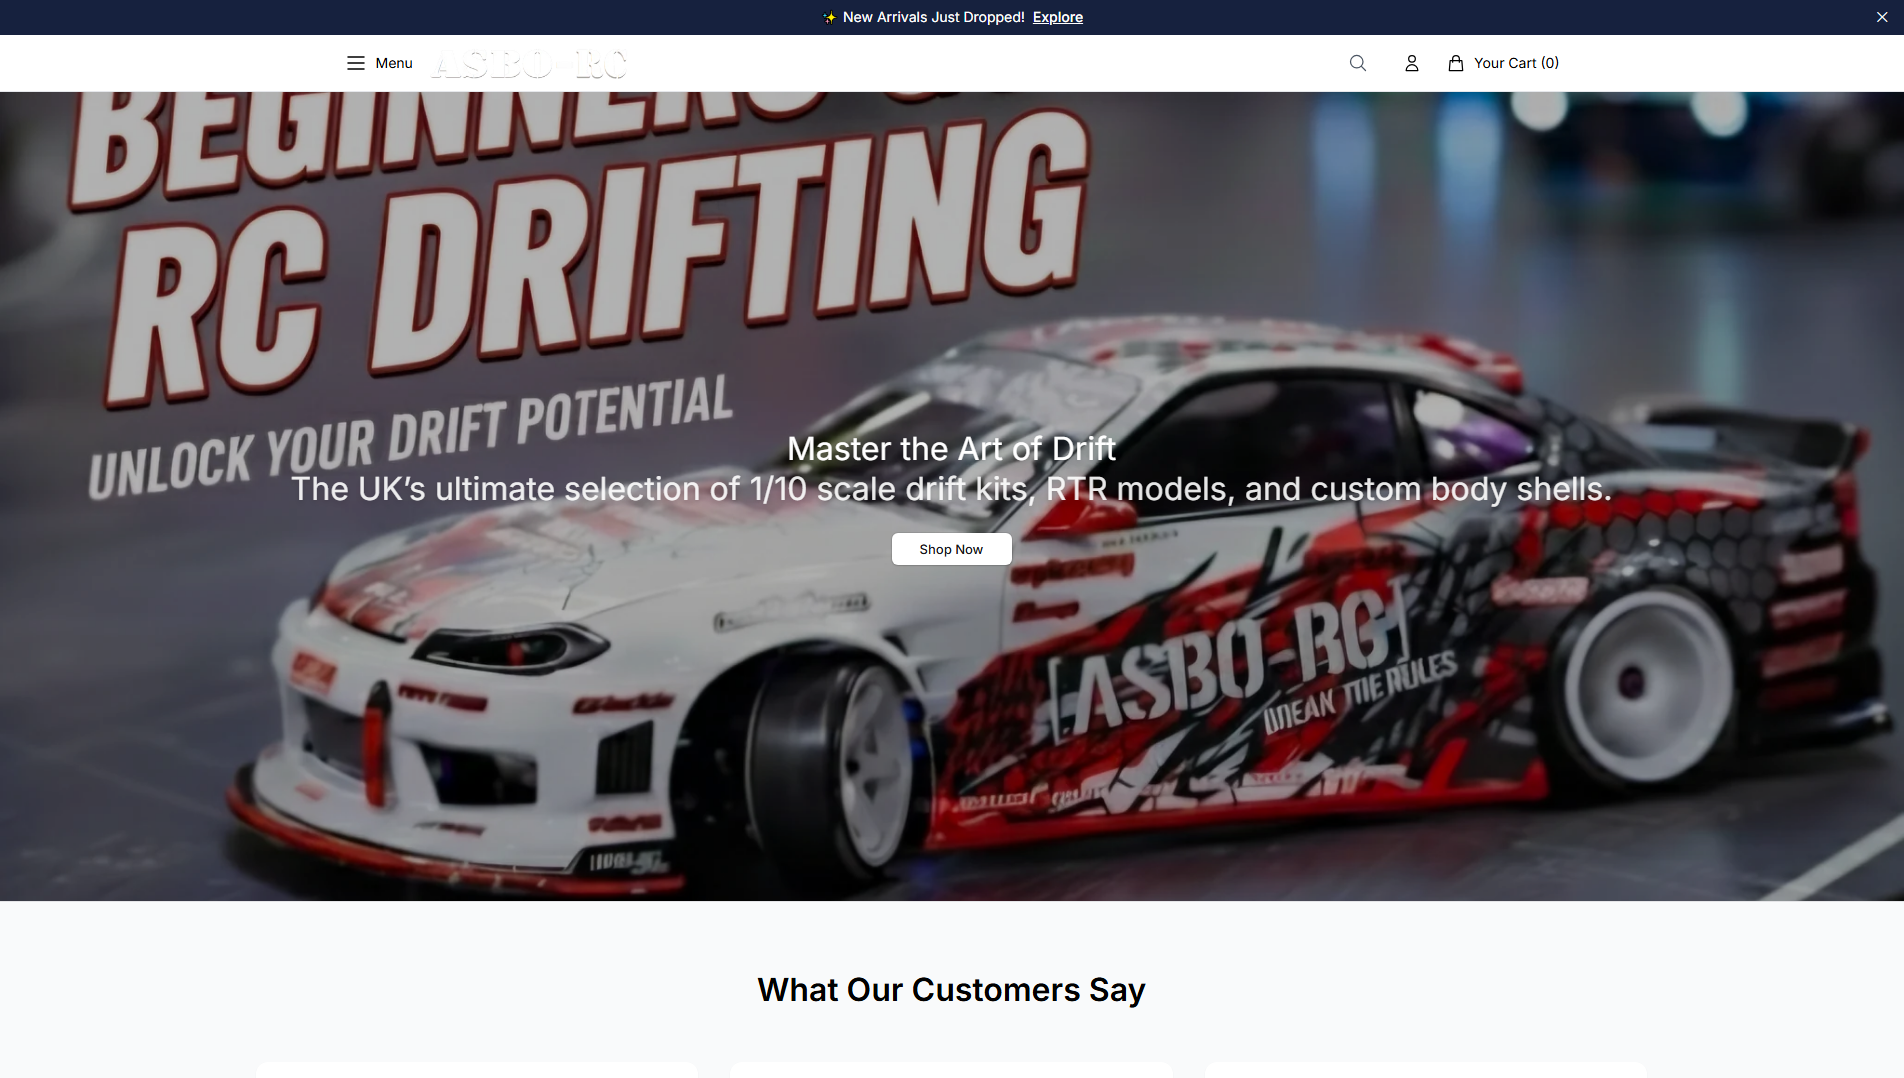This screenshot has height=1078, width=1904.
Task: Click the UK's ultimate selection subtitle text
Action: 951,489
